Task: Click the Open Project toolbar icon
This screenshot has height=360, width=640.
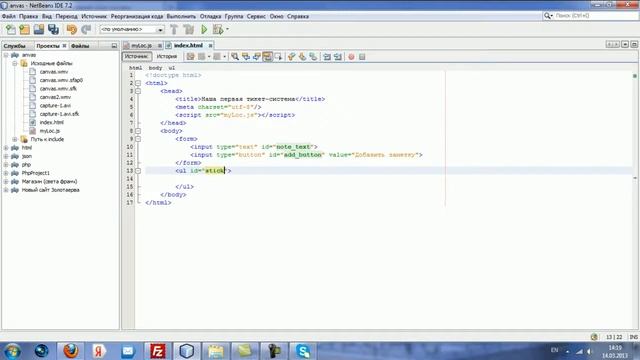Action: point(39,29)
